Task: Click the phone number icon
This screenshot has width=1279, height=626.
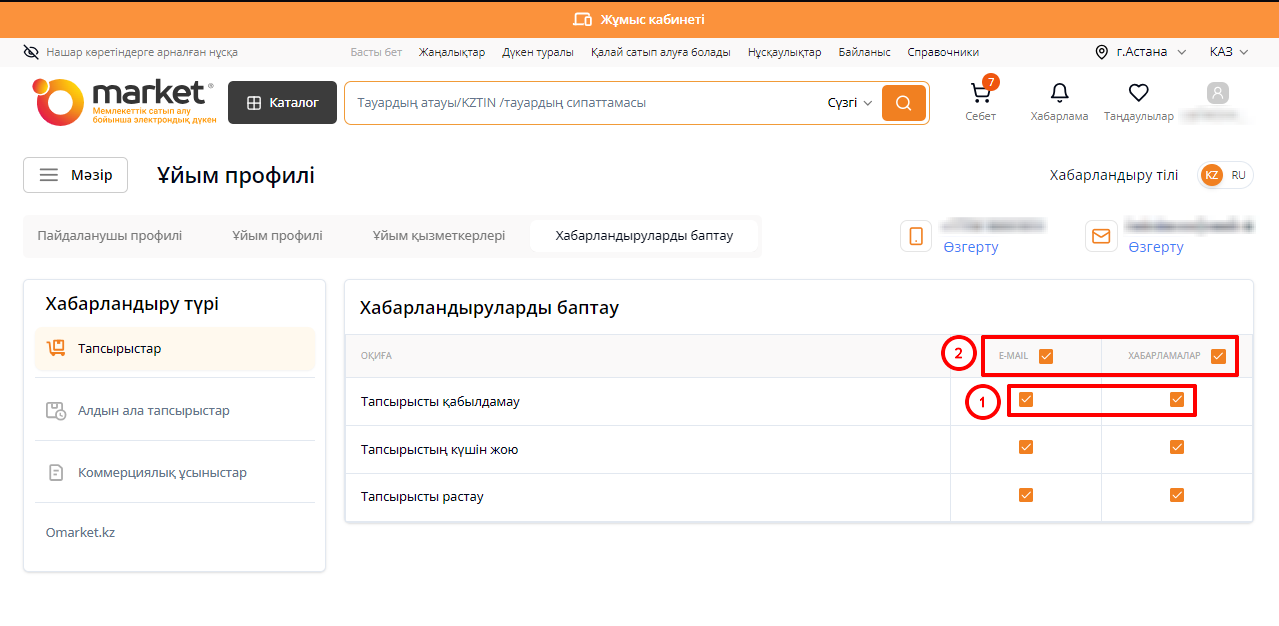Action: pos(916,236)
